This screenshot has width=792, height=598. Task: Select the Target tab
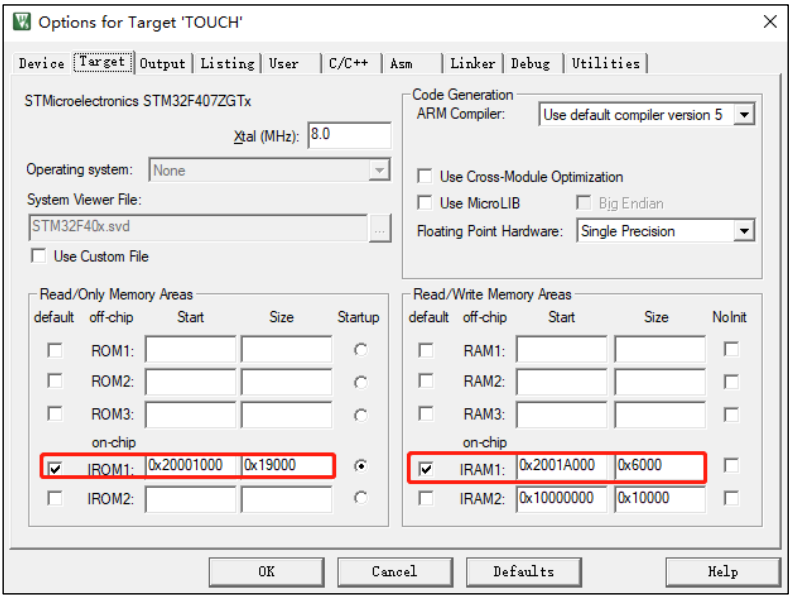click(103, 62)
